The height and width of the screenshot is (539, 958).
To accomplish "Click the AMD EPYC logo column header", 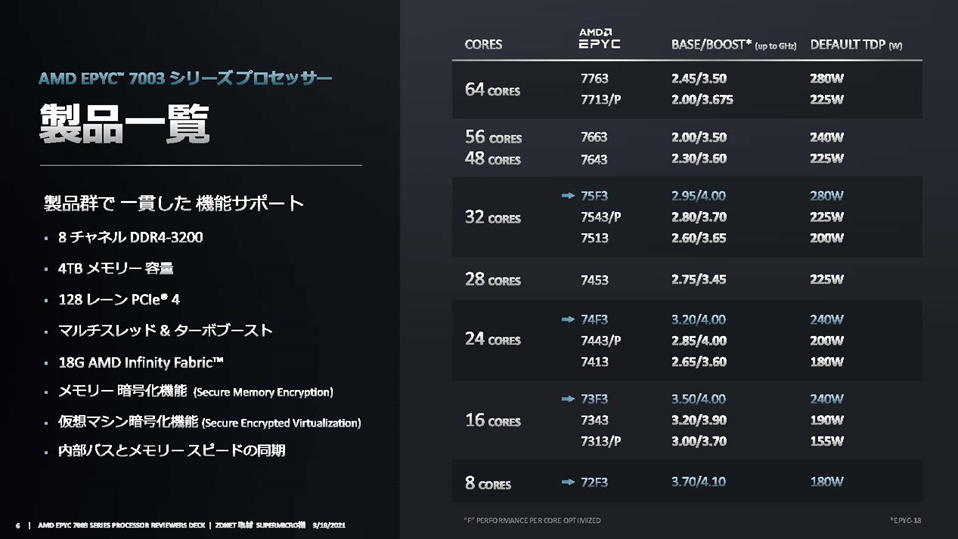I will (x=599, y=39).
